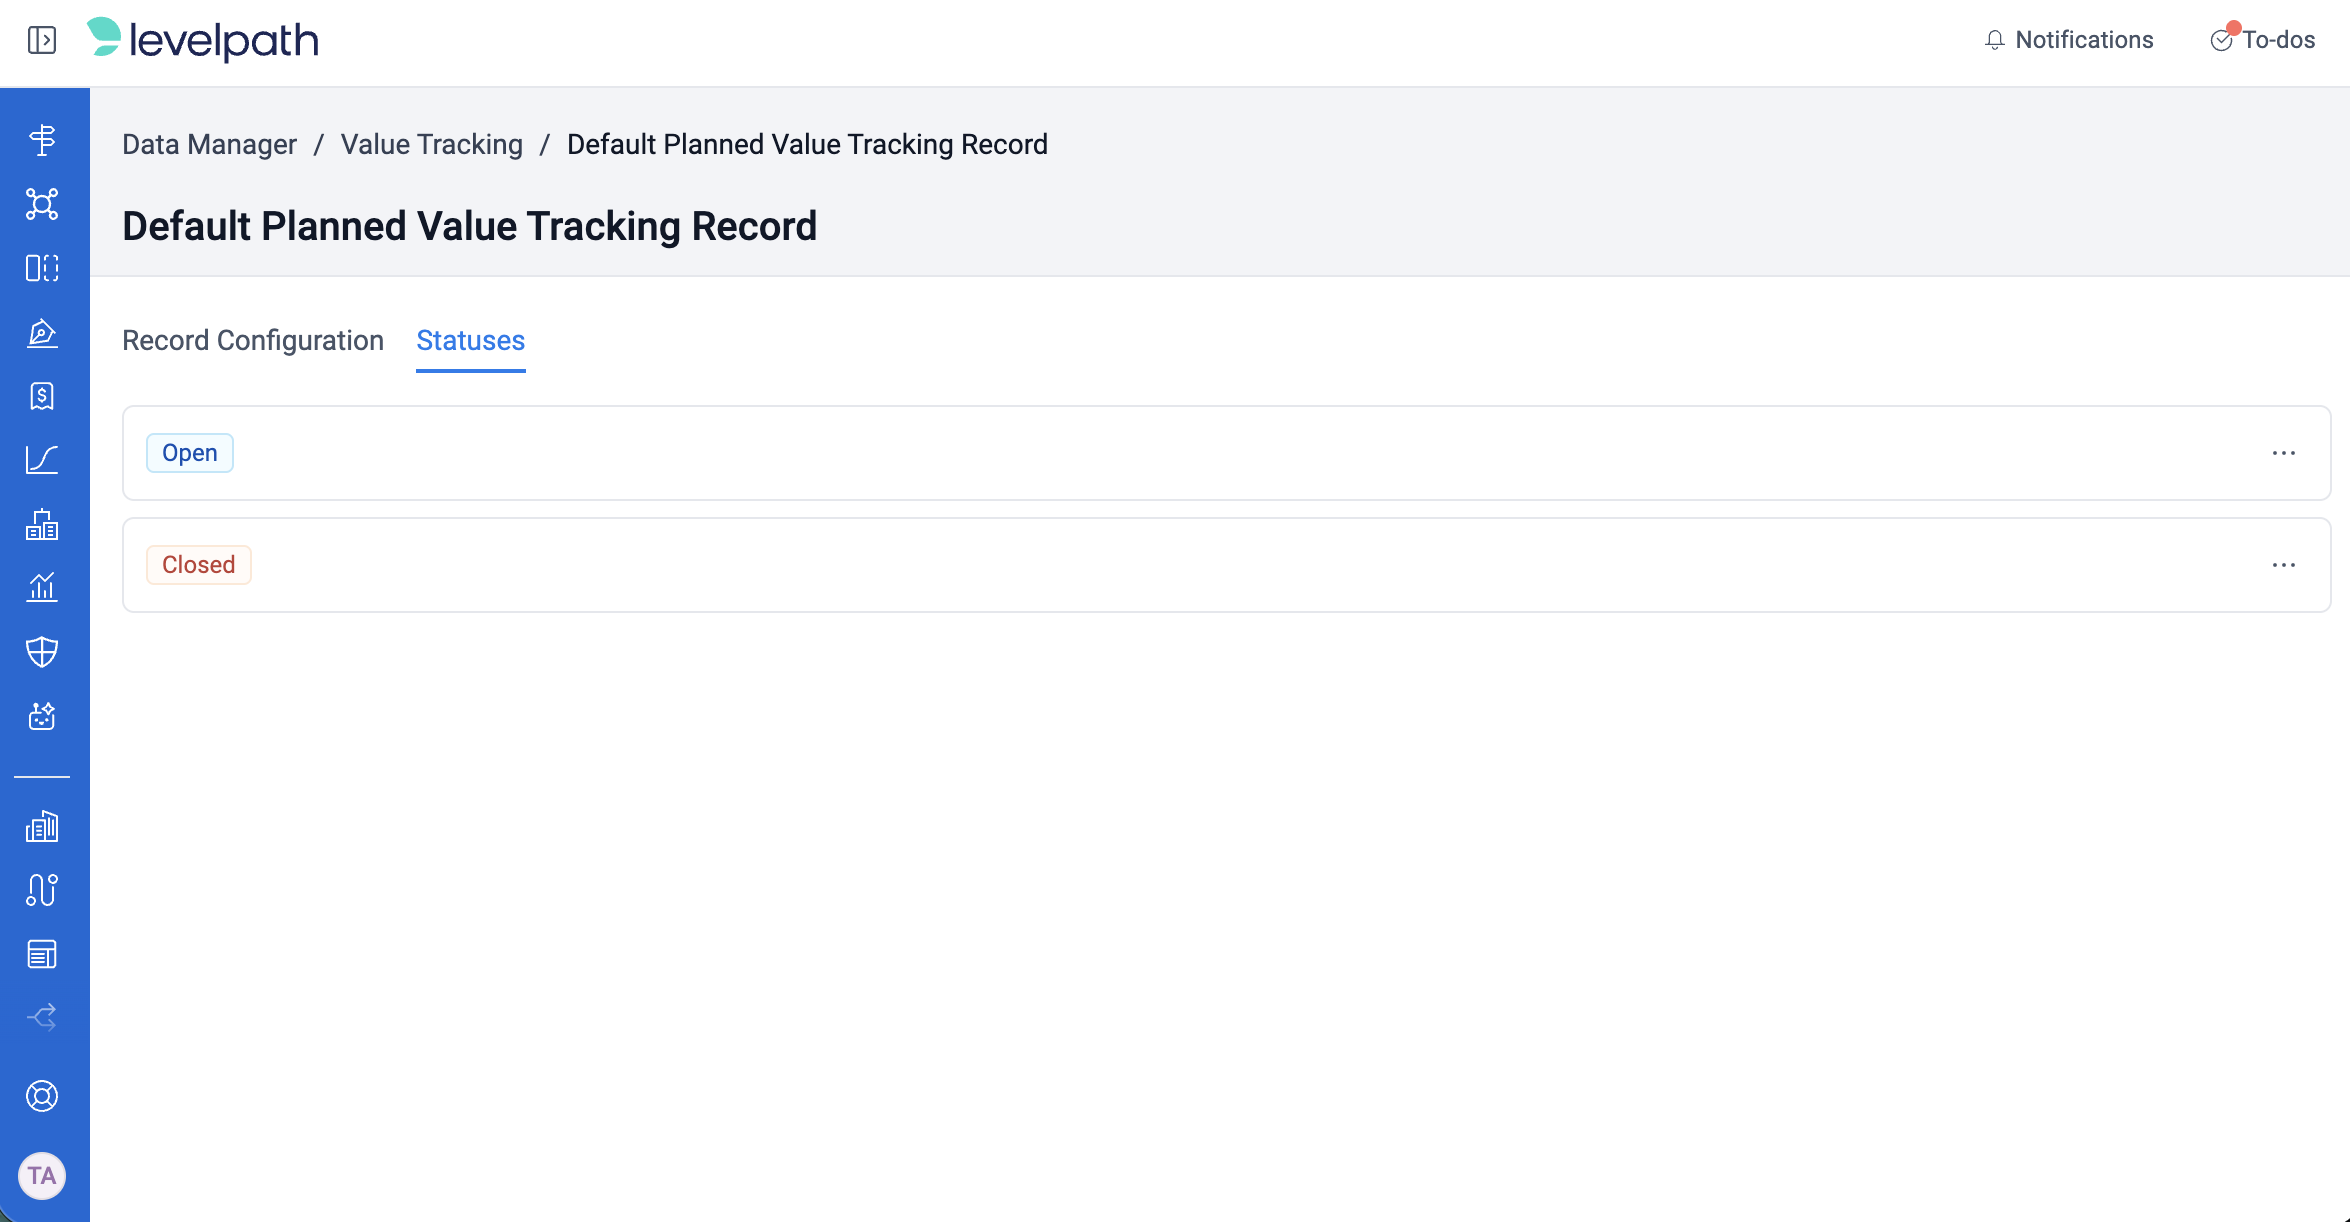The image size is (2350, 1222).
Task: Go to Data Manager breadcrumb
Action: [209, 145]
